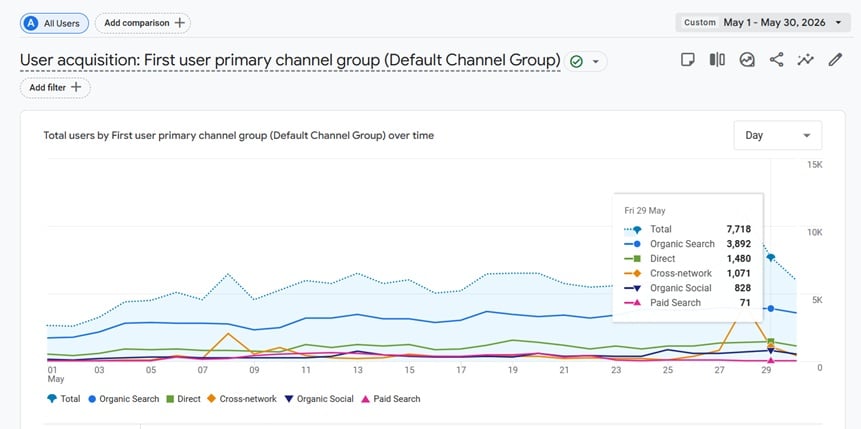Click the green check status icon
This screenshot has height=429, width=861.
[x=576, y=62]
